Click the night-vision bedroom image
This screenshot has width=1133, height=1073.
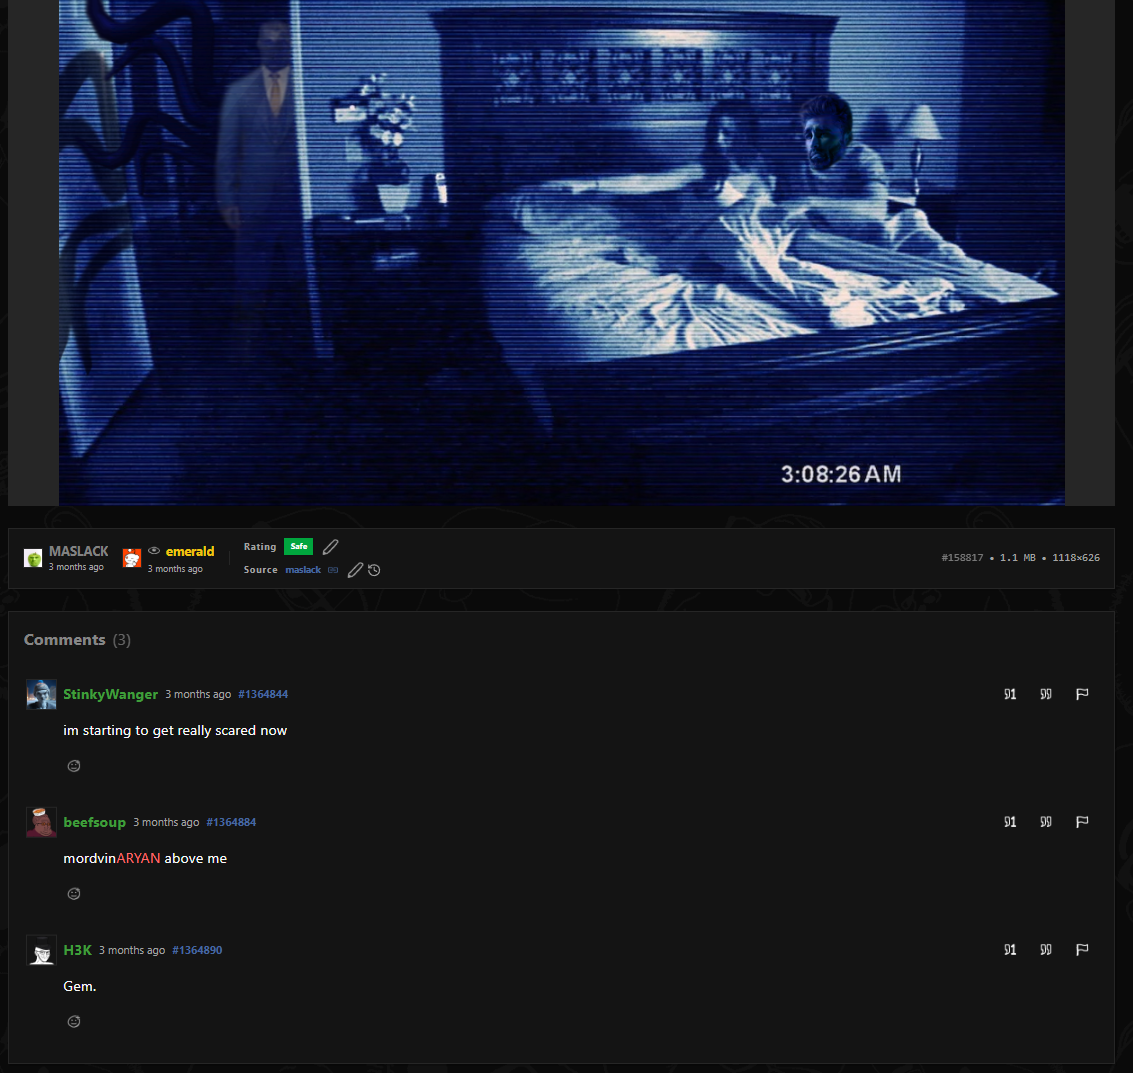click(561, 252)
